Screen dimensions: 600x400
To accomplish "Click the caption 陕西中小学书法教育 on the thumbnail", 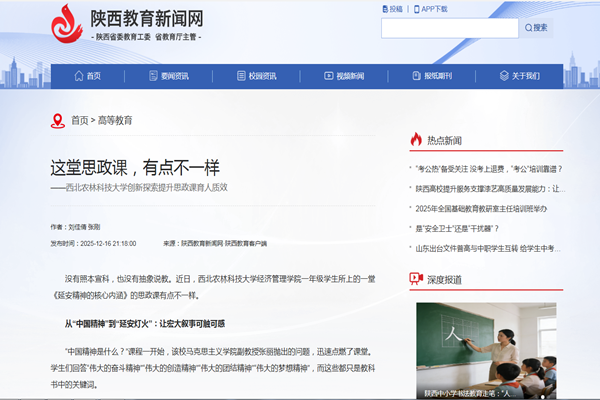I will pyautogui.click(x=470, y=393).
